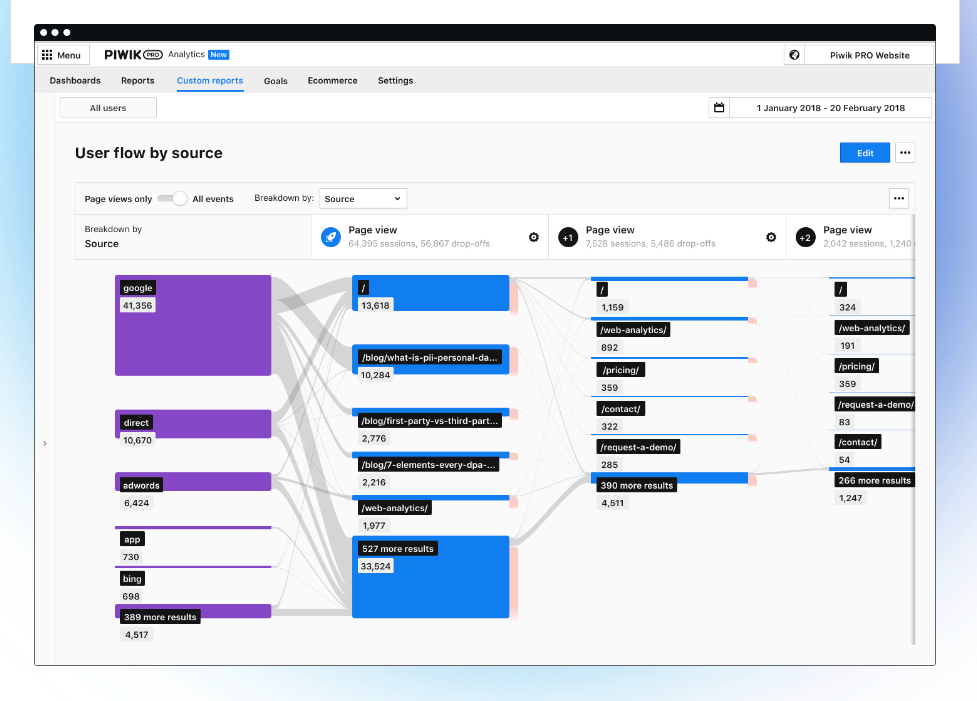
Task: Open the All users segment selector
Action: [108, 108]
